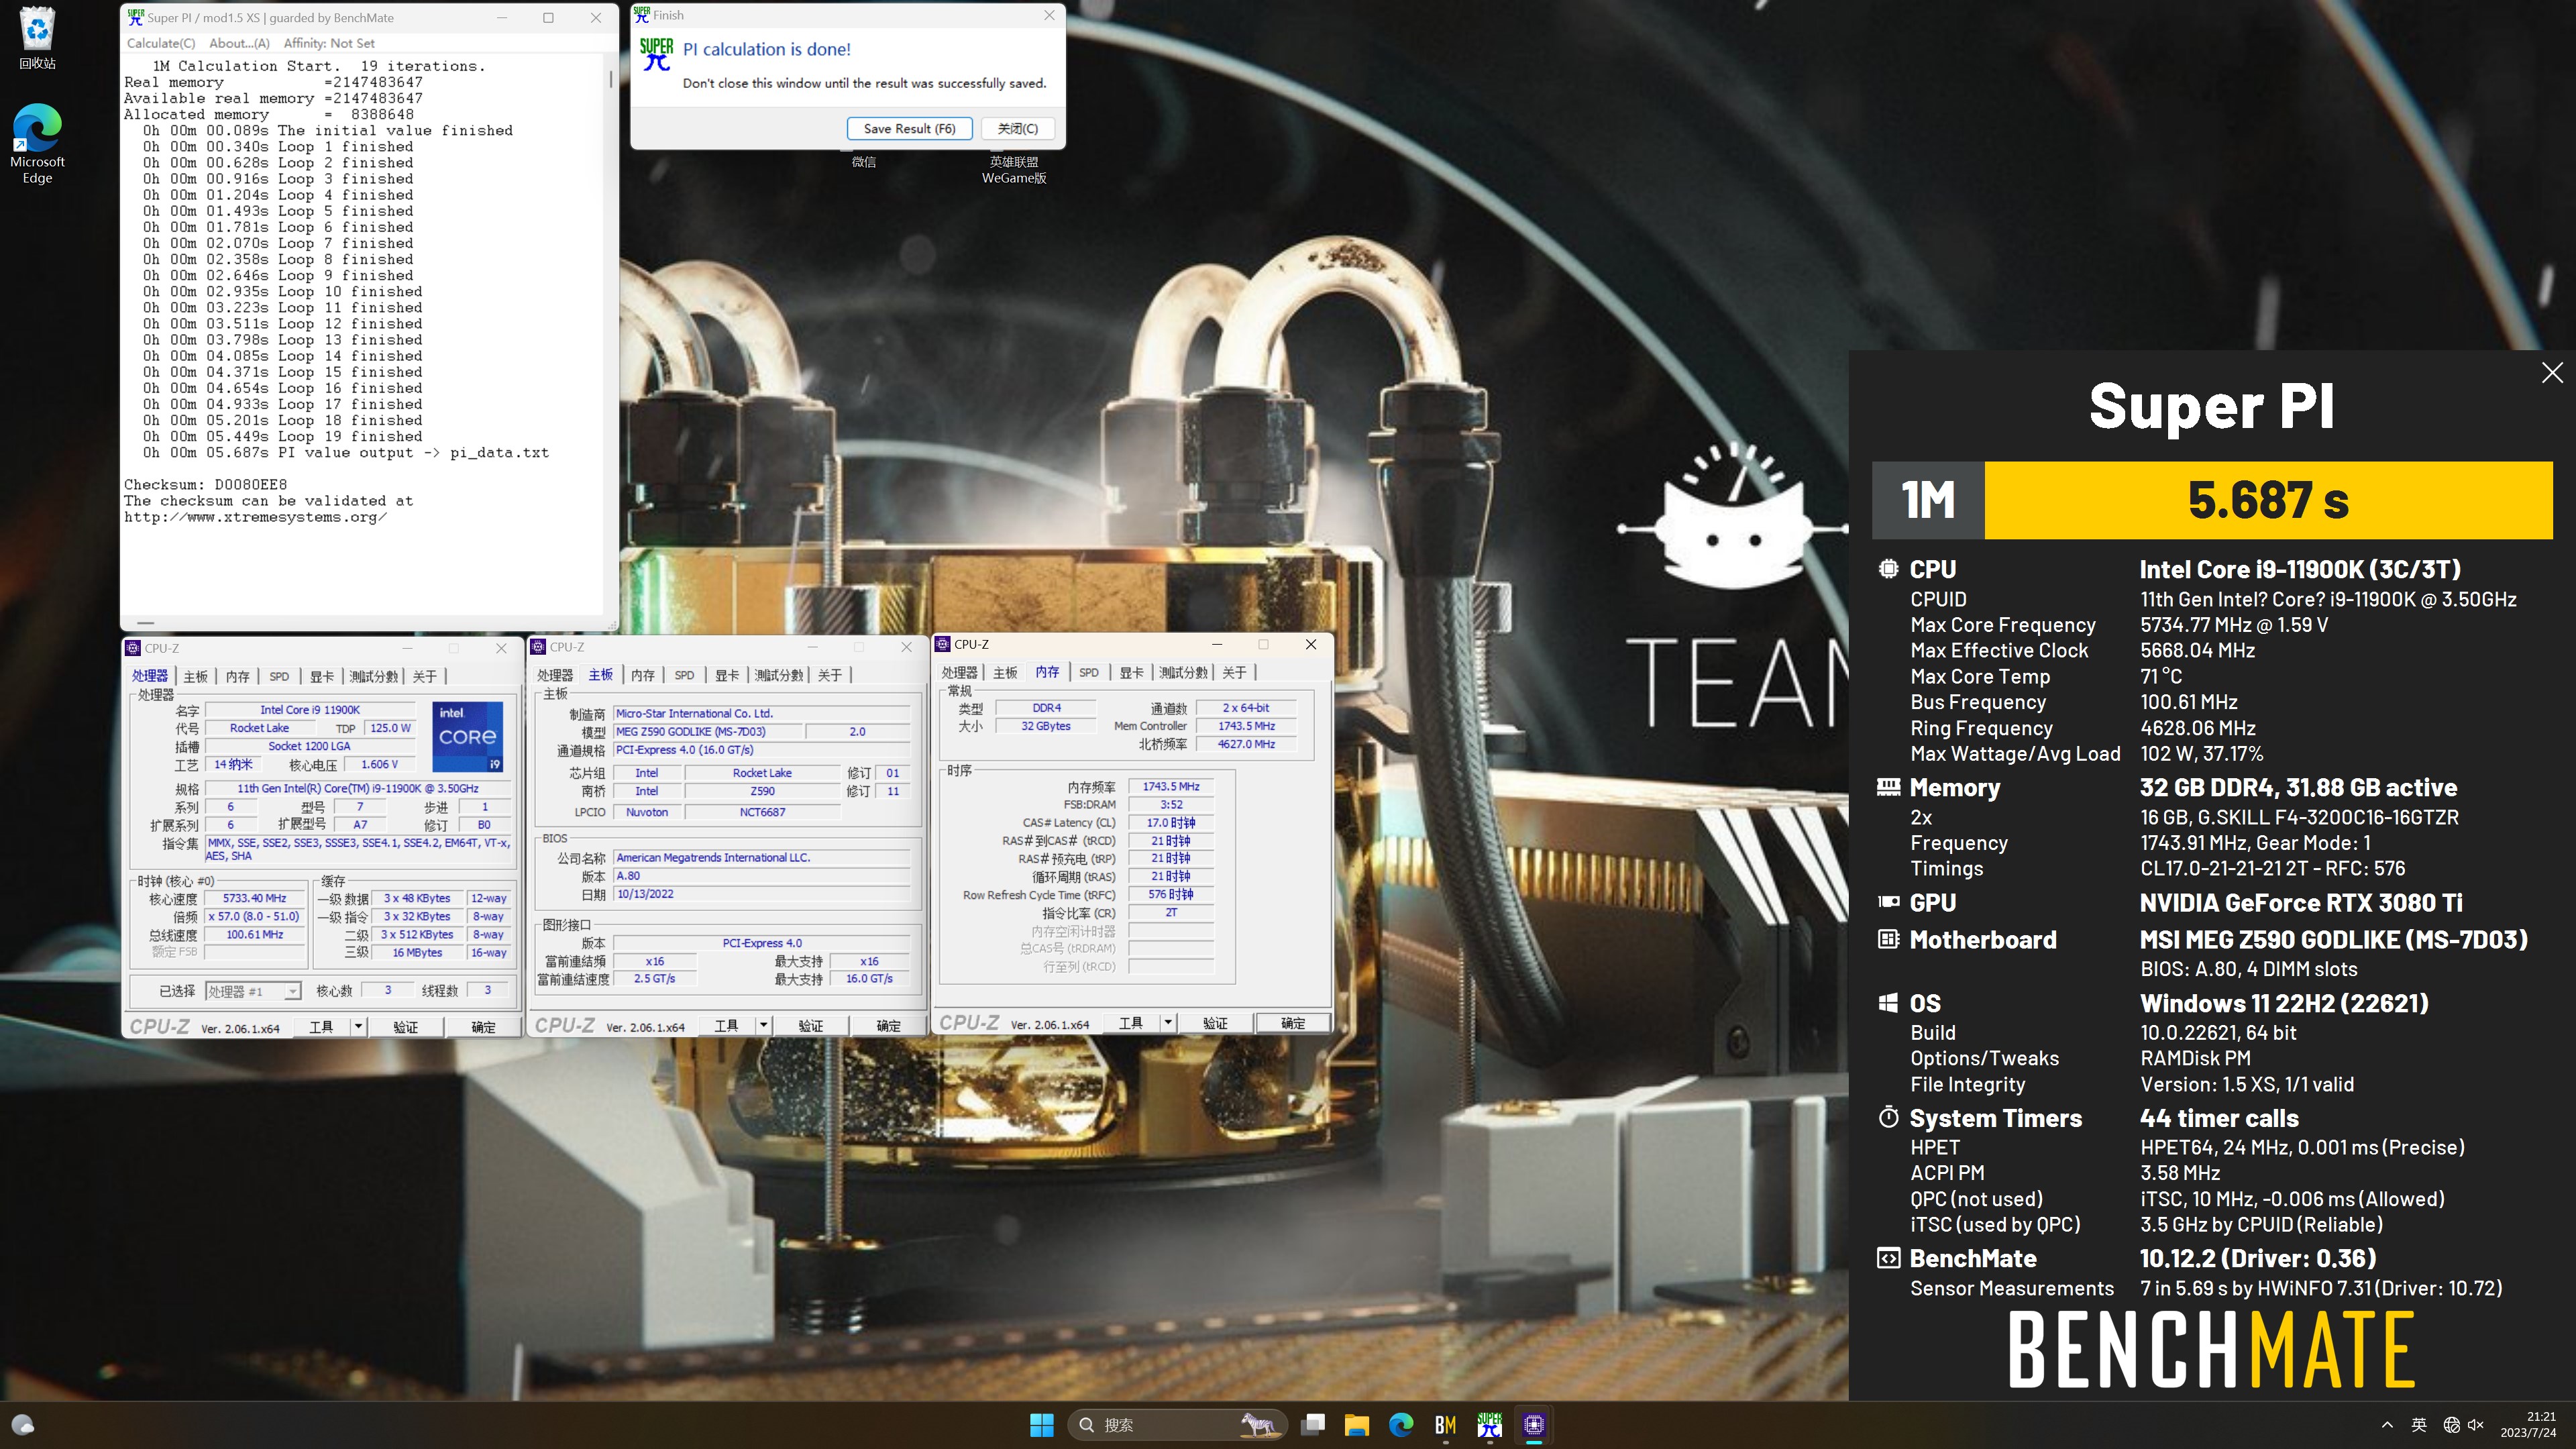Image resolution: width=2576 pixels, height=1449 pixels.
Task: Click the Motherboard icon in BenchMate panel
Action: pyautogui.click(x=1888, y=939)
